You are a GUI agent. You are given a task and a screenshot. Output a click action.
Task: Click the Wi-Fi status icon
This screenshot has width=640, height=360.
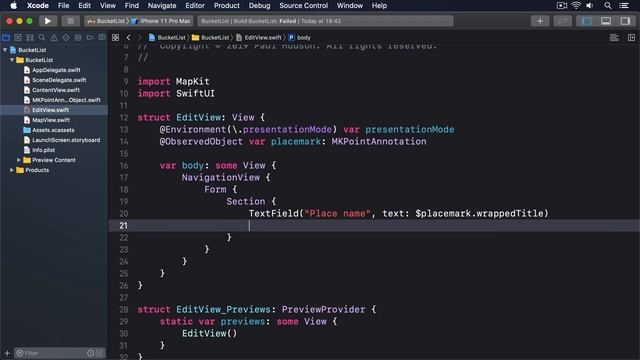pyautogui.click(x=576, y=6)
